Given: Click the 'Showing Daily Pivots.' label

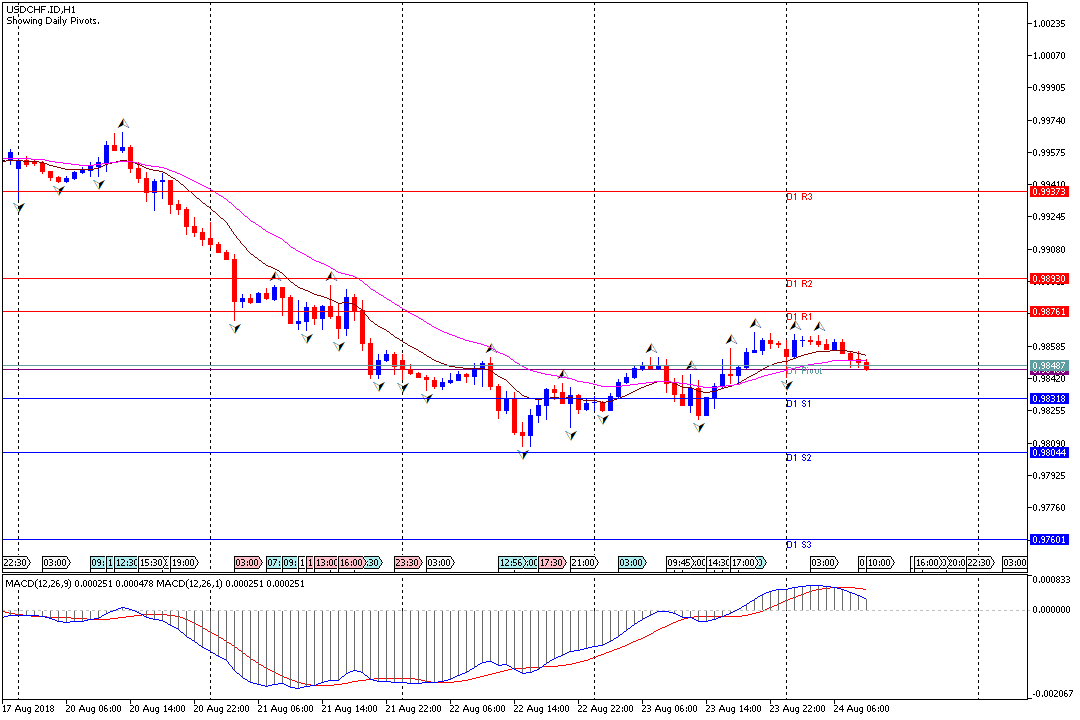Looking at the screenshot, I should (x=53, y=21).
